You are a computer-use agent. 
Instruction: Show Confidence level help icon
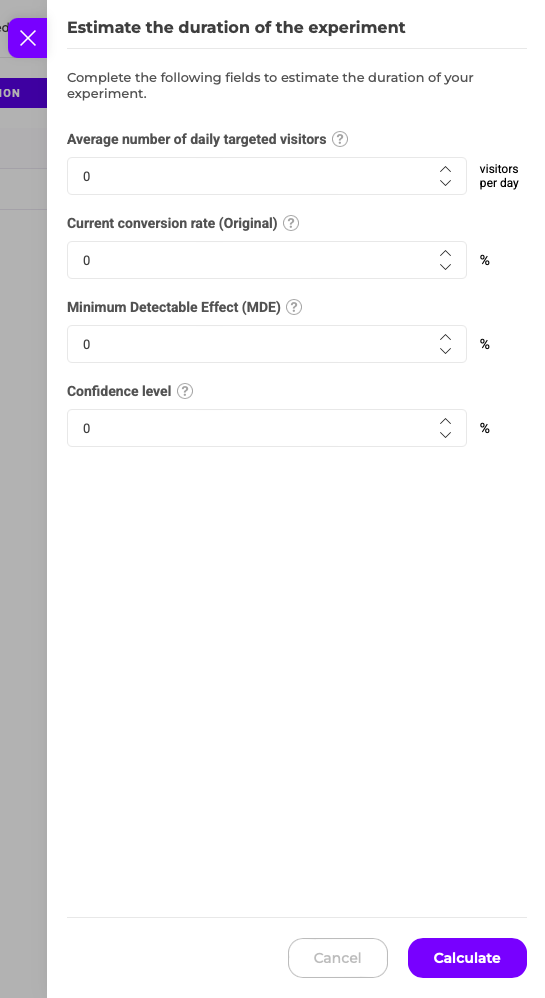point(185,391)
